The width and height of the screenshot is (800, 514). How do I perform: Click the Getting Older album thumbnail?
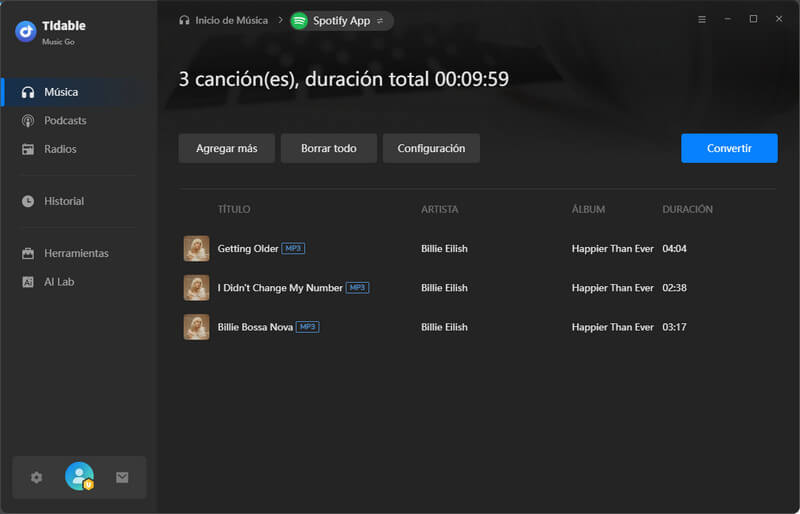[196, 249]
